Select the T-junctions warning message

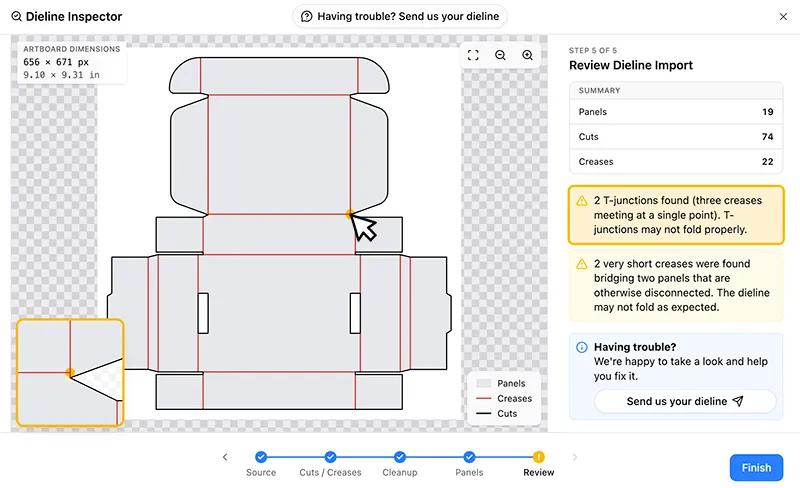point(676,215)
